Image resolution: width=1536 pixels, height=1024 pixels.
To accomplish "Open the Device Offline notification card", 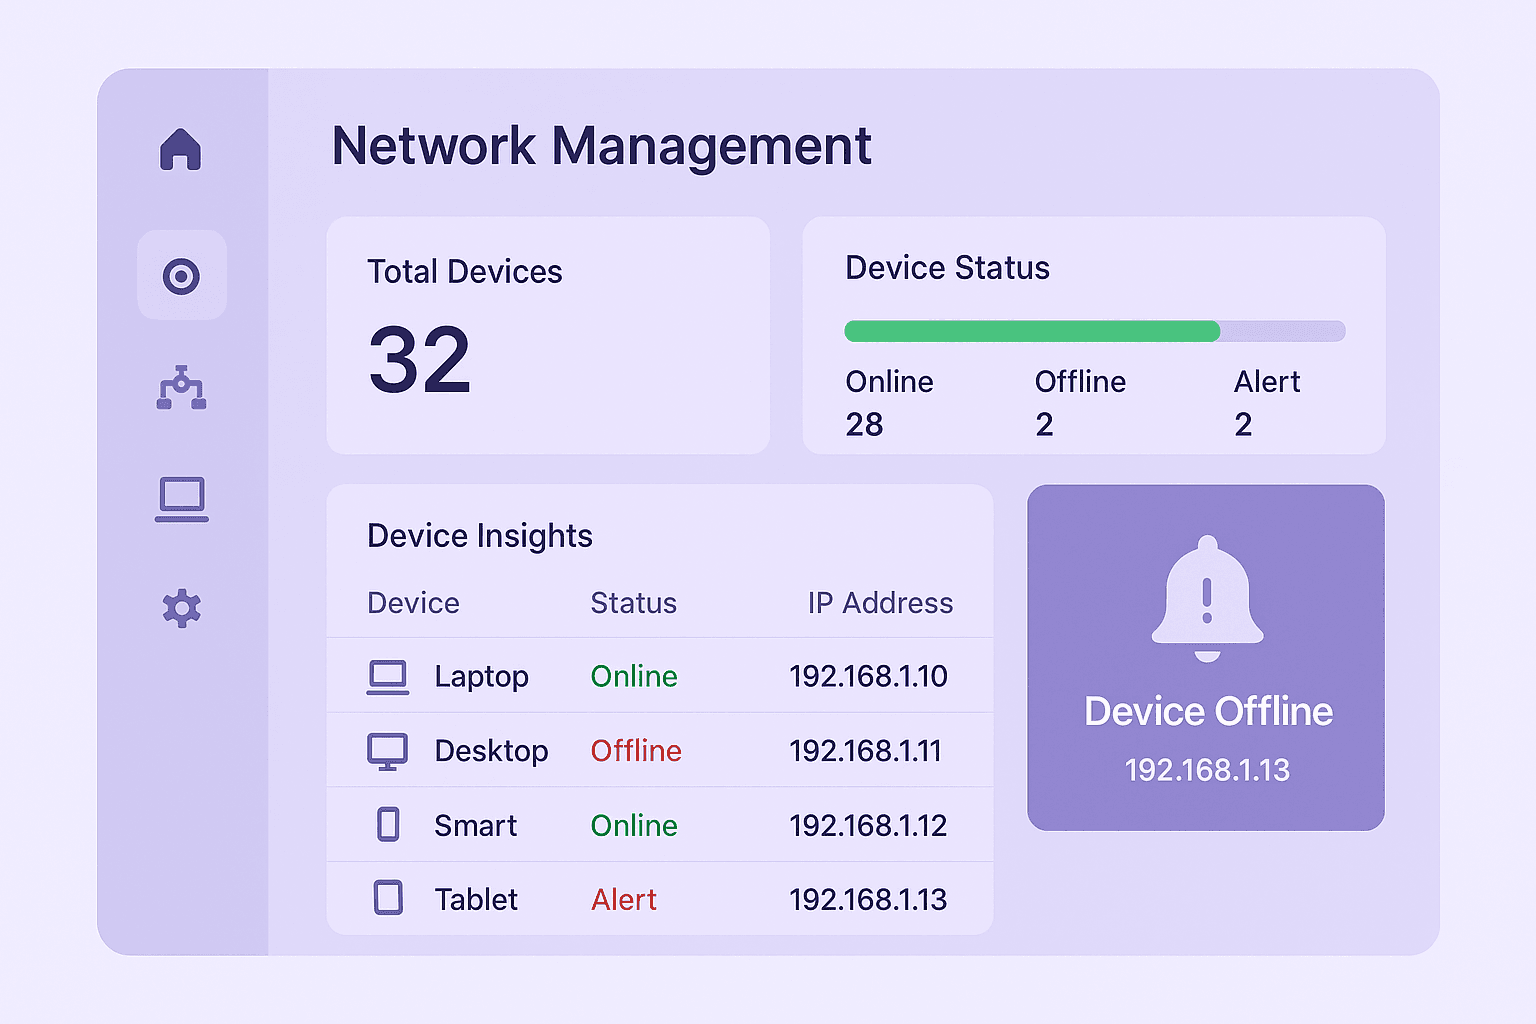I will click(x=1205, y=656).
